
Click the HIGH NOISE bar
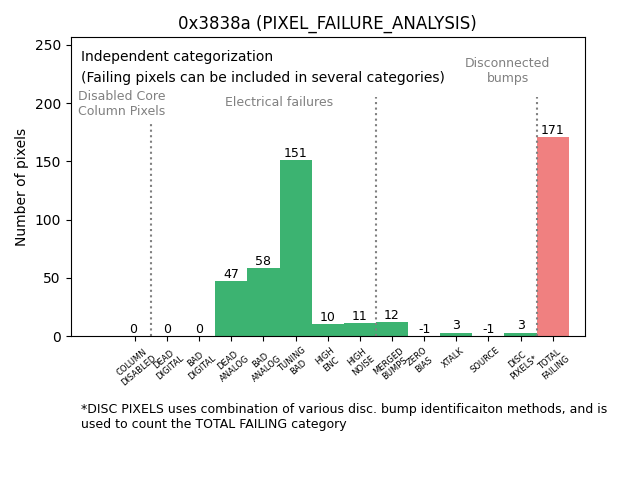(359, 330)
